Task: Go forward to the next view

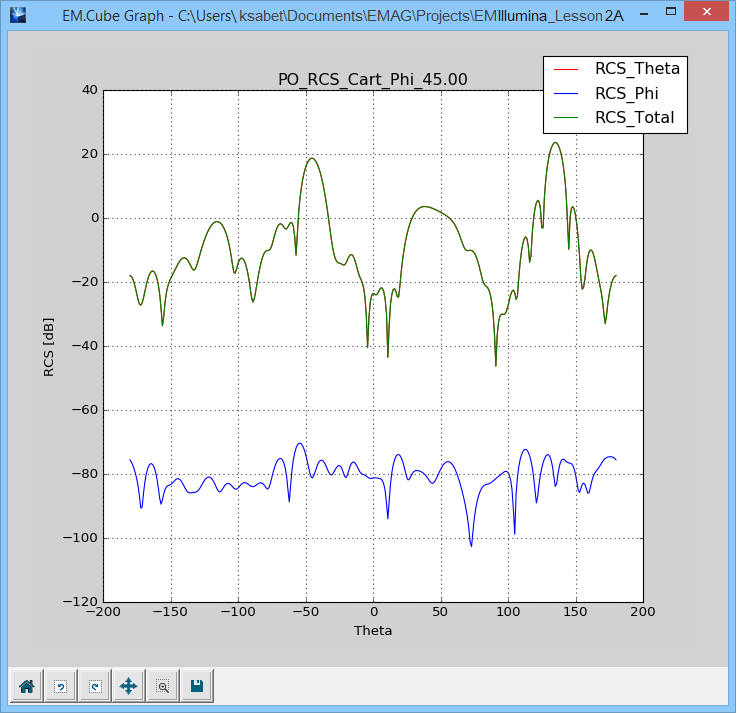Action: pos(95,686)
